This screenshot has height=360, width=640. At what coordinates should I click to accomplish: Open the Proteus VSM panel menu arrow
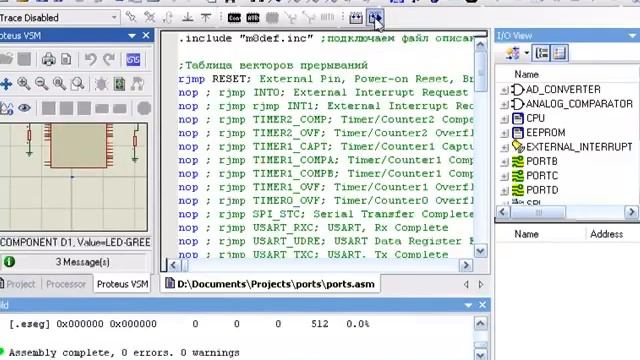point(132,36)
